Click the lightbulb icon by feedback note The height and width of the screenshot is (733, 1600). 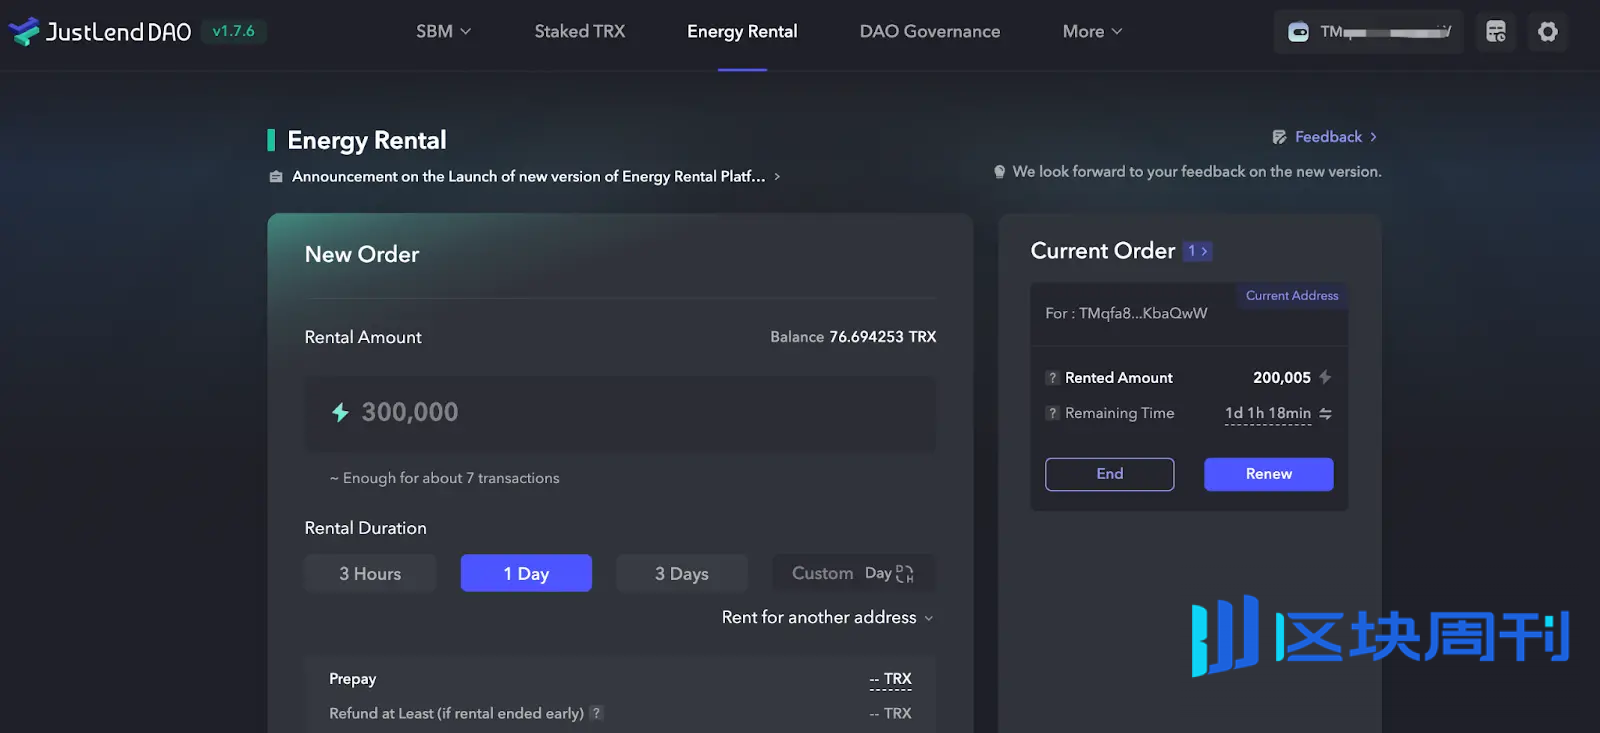pyautogui.click(x=999, y=172)
